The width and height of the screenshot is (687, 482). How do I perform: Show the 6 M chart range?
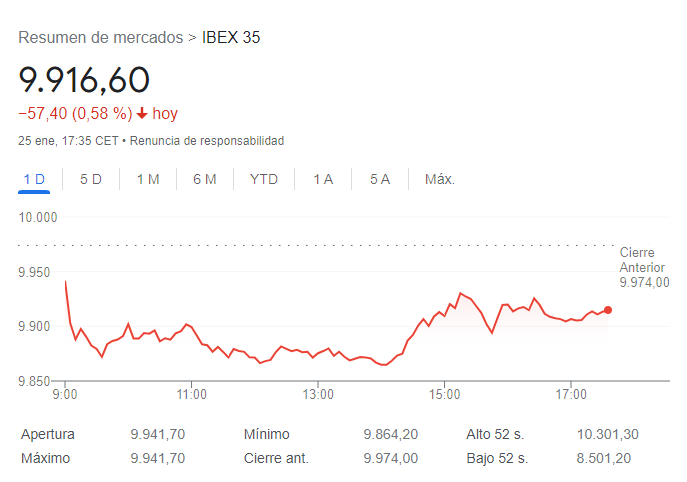(205, 179)
